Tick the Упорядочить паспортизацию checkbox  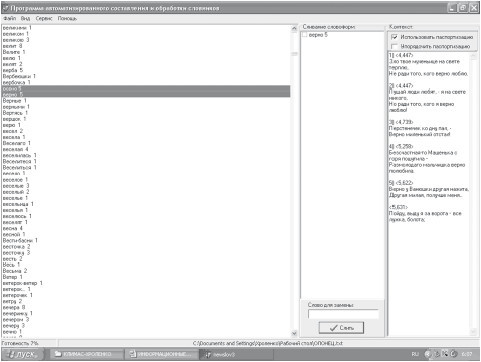coord(394,46)
